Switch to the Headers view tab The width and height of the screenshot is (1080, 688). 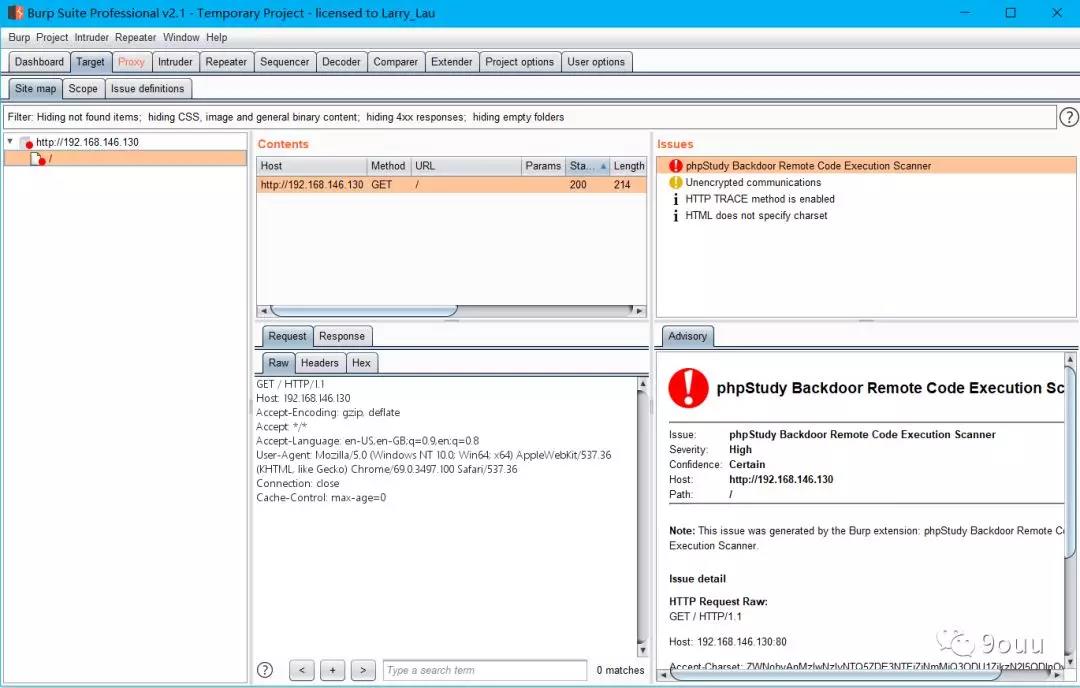(320, 362)
